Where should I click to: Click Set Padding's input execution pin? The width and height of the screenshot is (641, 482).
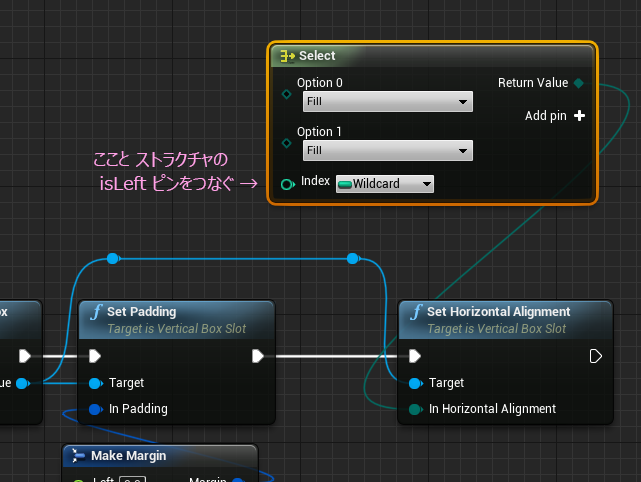[95, 356]
